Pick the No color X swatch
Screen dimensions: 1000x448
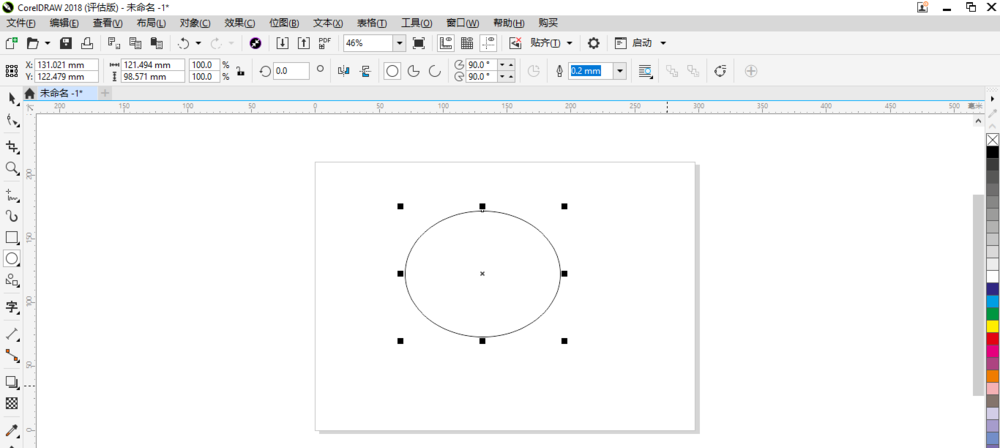(x=992, y=139)
